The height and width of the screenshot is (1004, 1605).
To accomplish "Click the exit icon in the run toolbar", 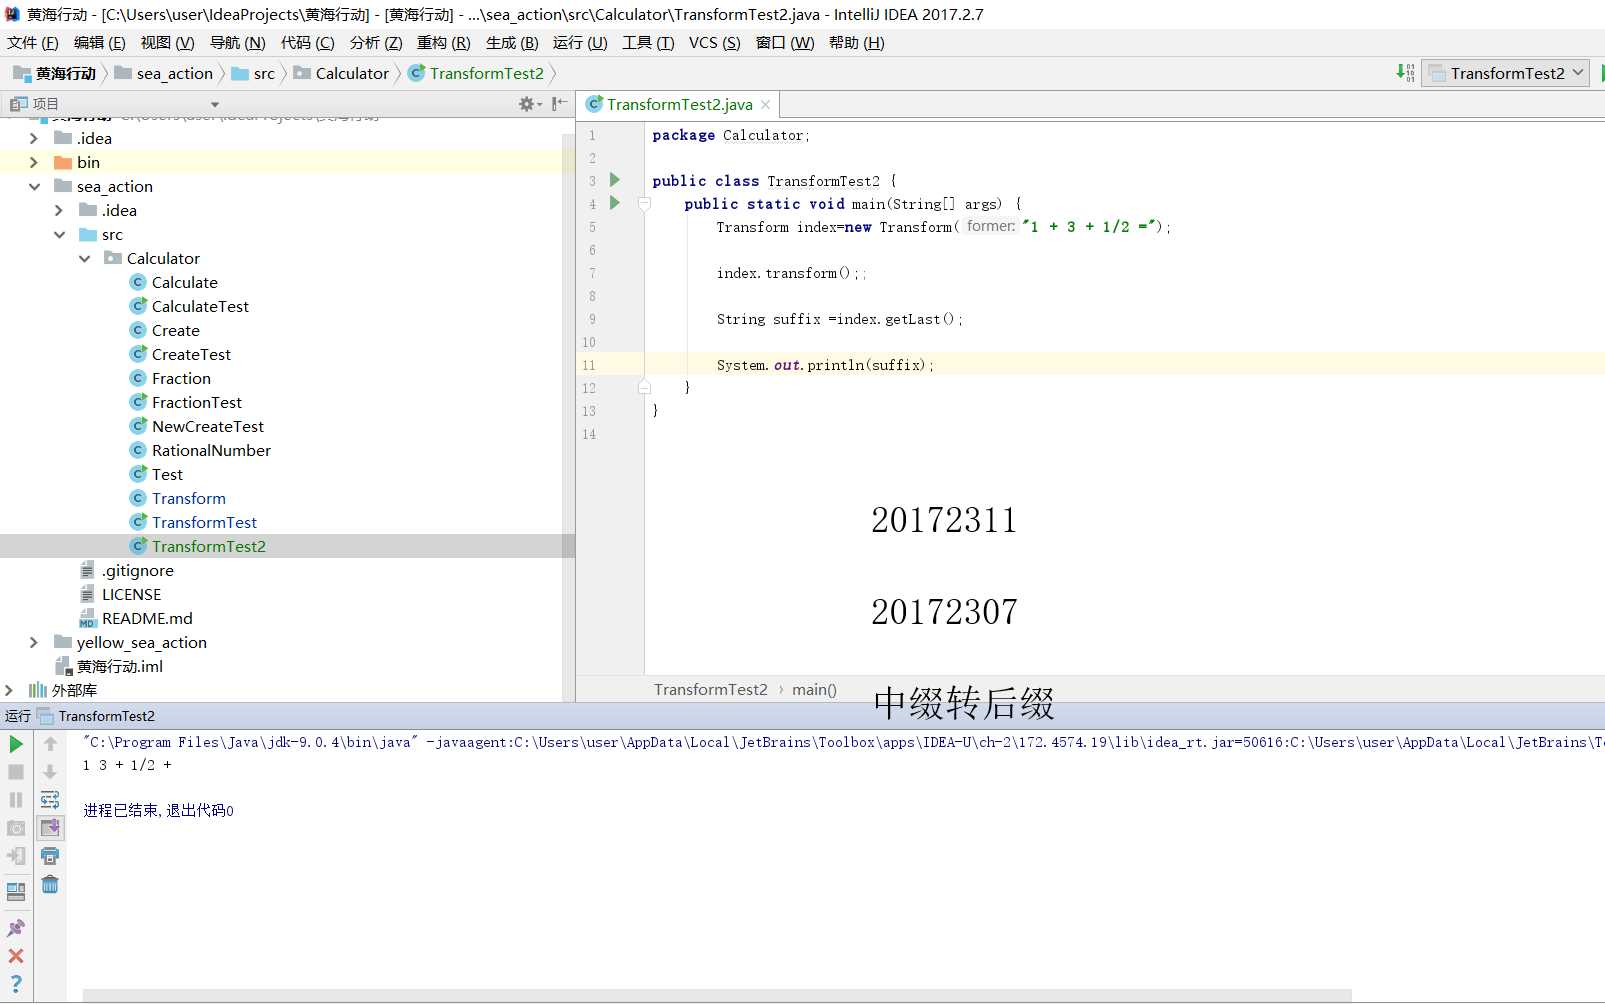I will pos(16,856).
